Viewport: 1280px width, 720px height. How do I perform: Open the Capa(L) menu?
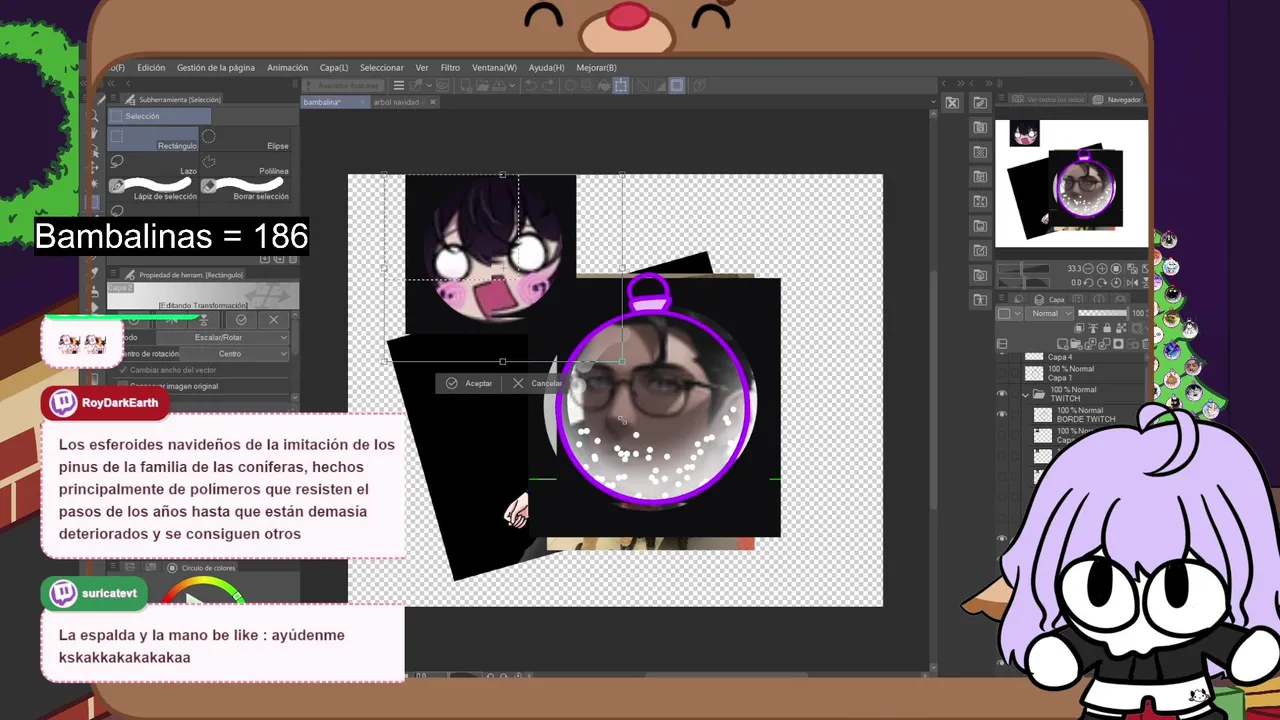(x=334, y=68)
